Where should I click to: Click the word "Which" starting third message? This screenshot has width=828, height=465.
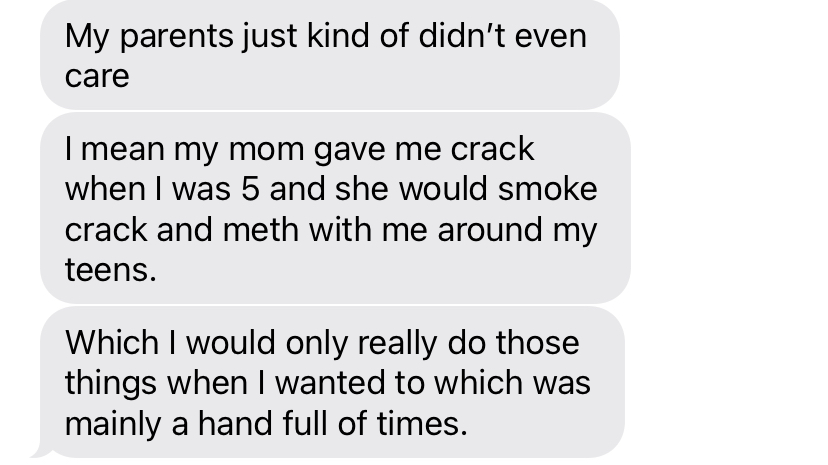pos(111,343)
